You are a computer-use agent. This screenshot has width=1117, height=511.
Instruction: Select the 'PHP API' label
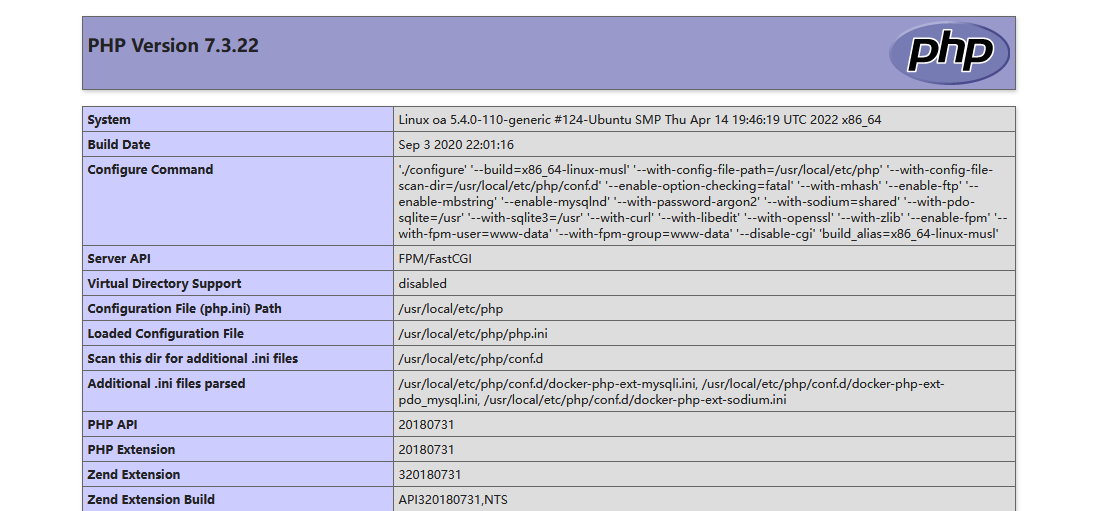112,425
